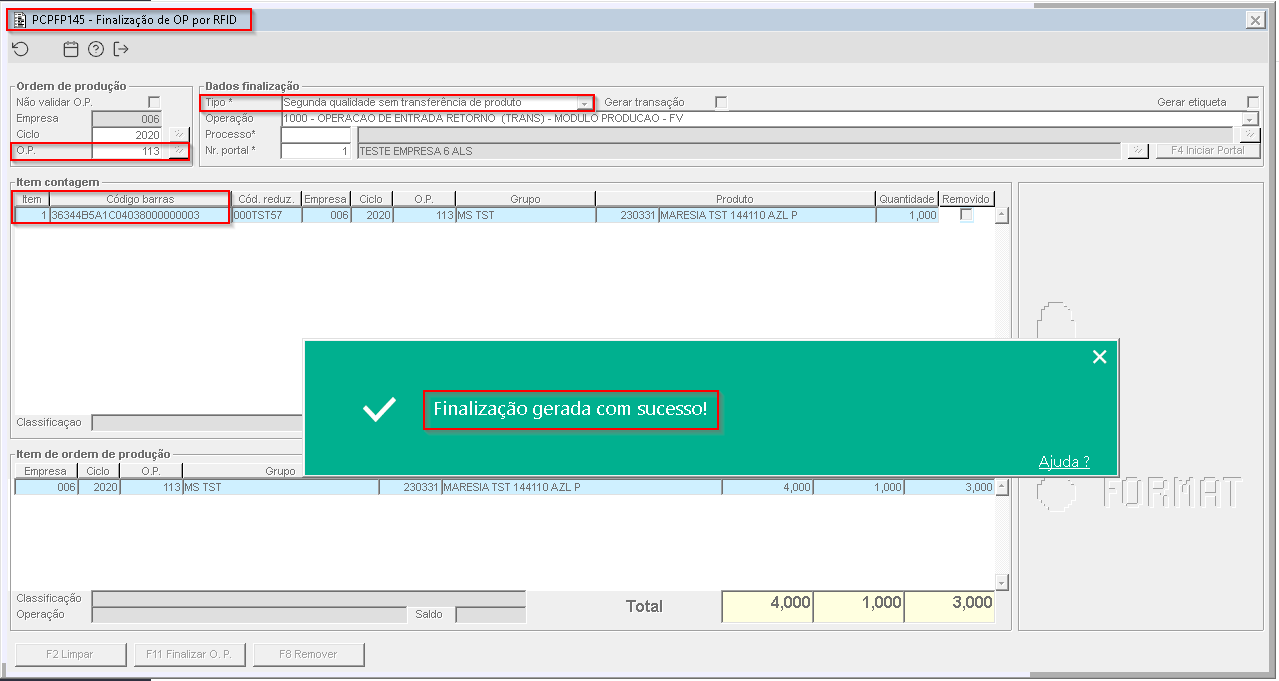This screenshot has width=1279, height=681.
Task: Click the refresh/undo toolbar icon
Action: point(20,49)
